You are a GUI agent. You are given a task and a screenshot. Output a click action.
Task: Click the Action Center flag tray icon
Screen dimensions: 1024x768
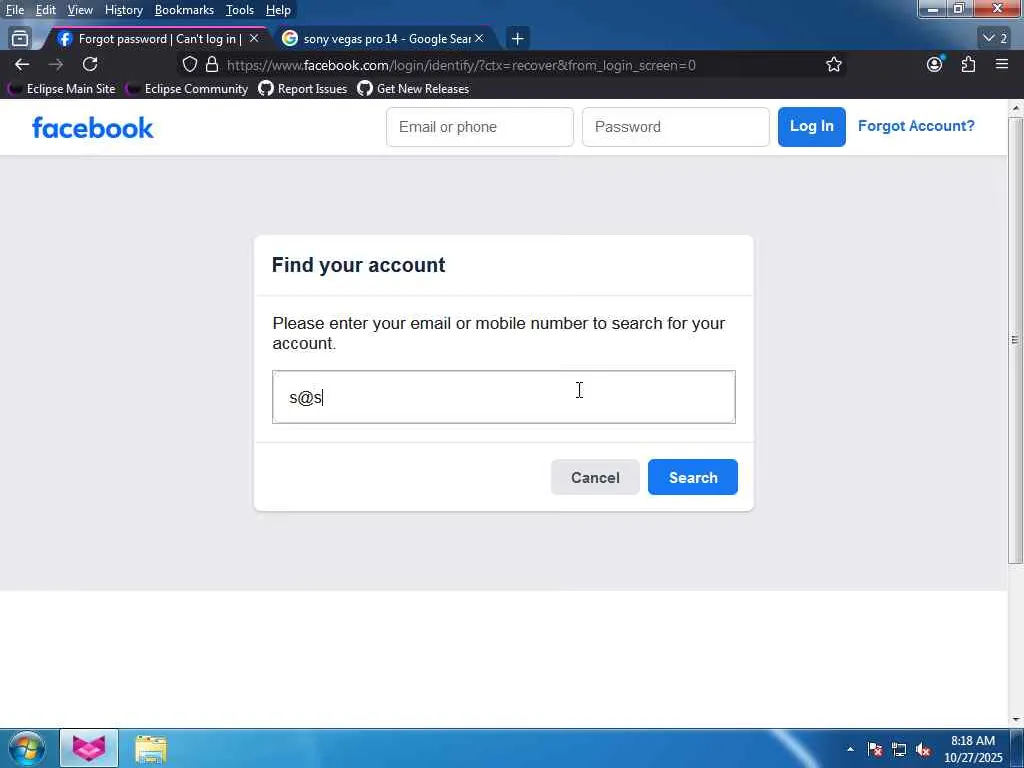[875, 749]
